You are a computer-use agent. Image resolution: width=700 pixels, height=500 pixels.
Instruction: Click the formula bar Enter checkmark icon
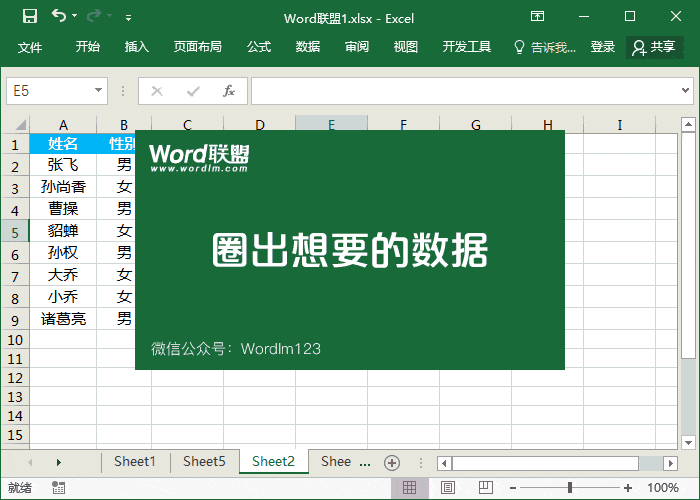coord(193,91)
